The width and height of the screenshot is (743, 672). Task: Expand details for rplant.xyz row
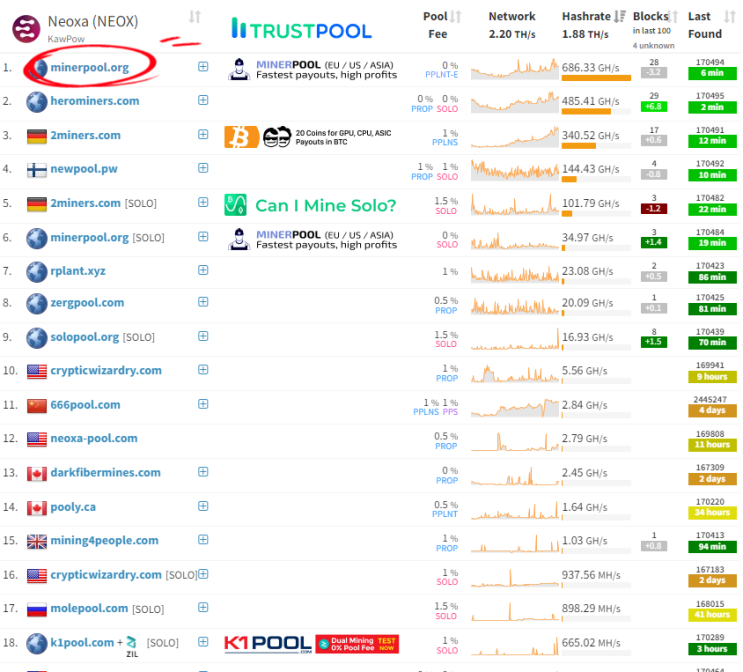tap(203, 270)
